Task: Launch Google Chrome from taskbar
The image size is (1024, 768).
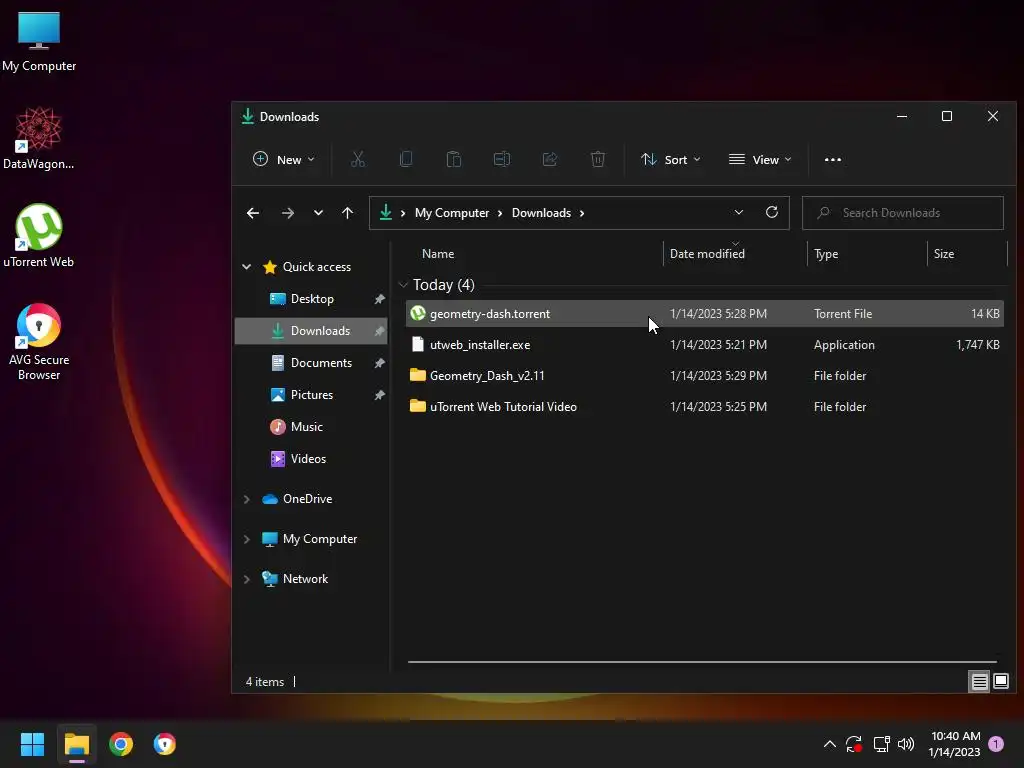Action: 121,744
